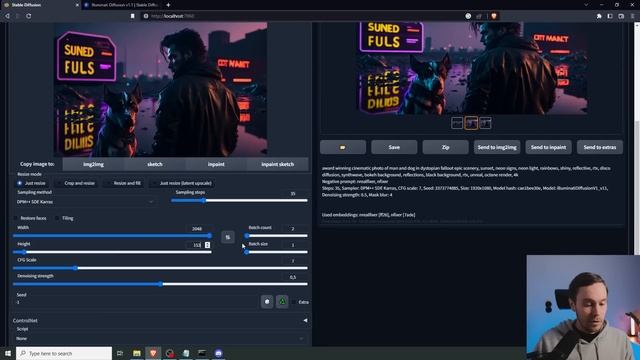Open the Script dropdown showing None
The height and width of the screenshot is (360, 640).
160,338
